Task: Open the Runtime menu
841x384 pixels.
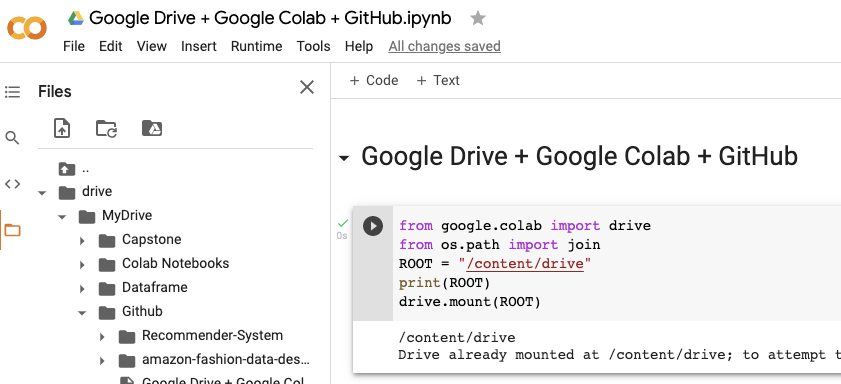Action: (x=256, y=47)
